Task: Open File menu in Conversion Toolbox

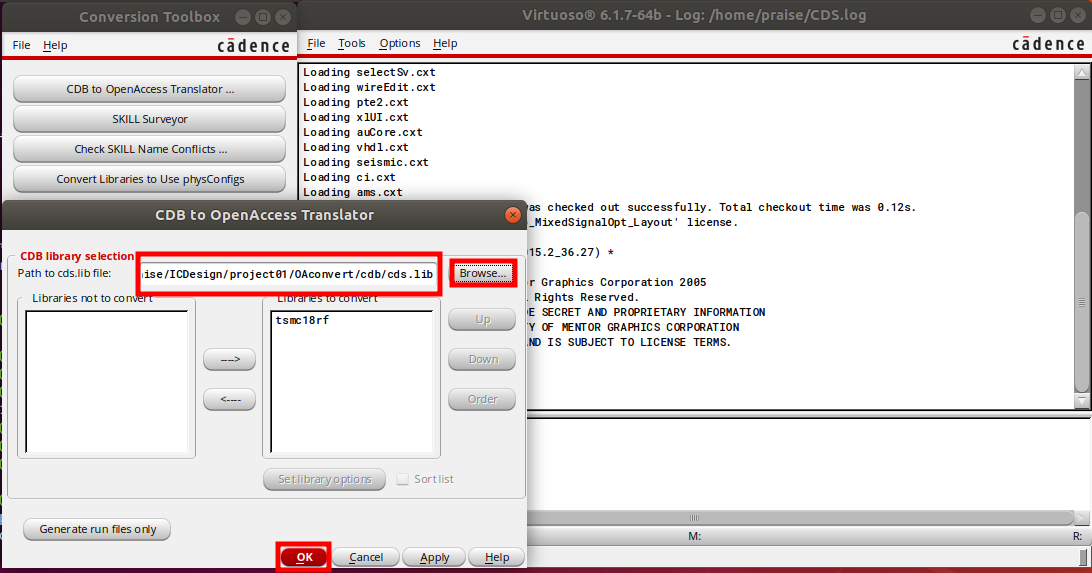Action: (x=22, y=45)
